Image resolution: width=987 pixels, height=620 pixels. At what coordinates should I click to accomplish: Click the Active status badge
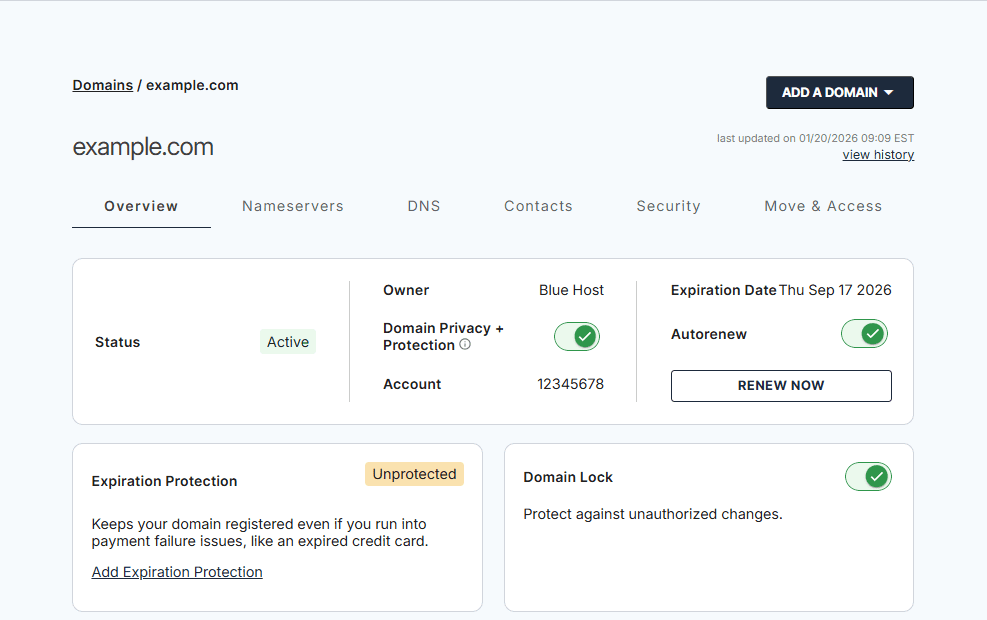coord(288,342)
